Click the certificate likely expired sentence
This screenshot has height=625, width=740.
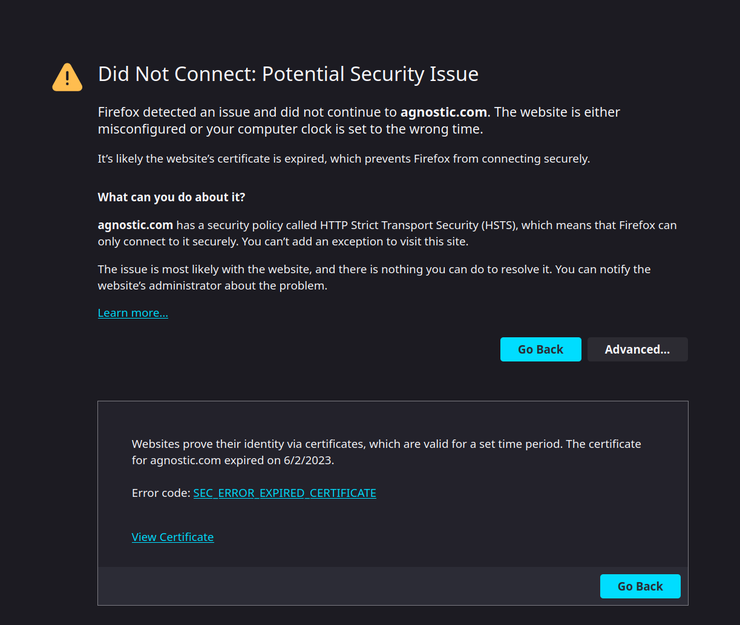pyautogui.click(x=344, y=159)
